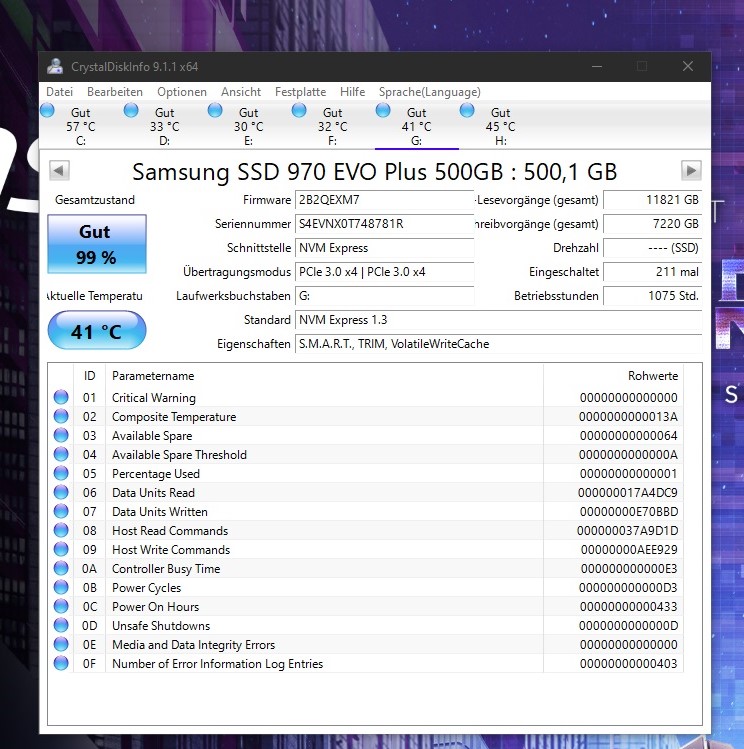This screenshot has height=749, width=744.
Task: Select drive G: tab at 41 °C
Action: click(x=417, y=126)
